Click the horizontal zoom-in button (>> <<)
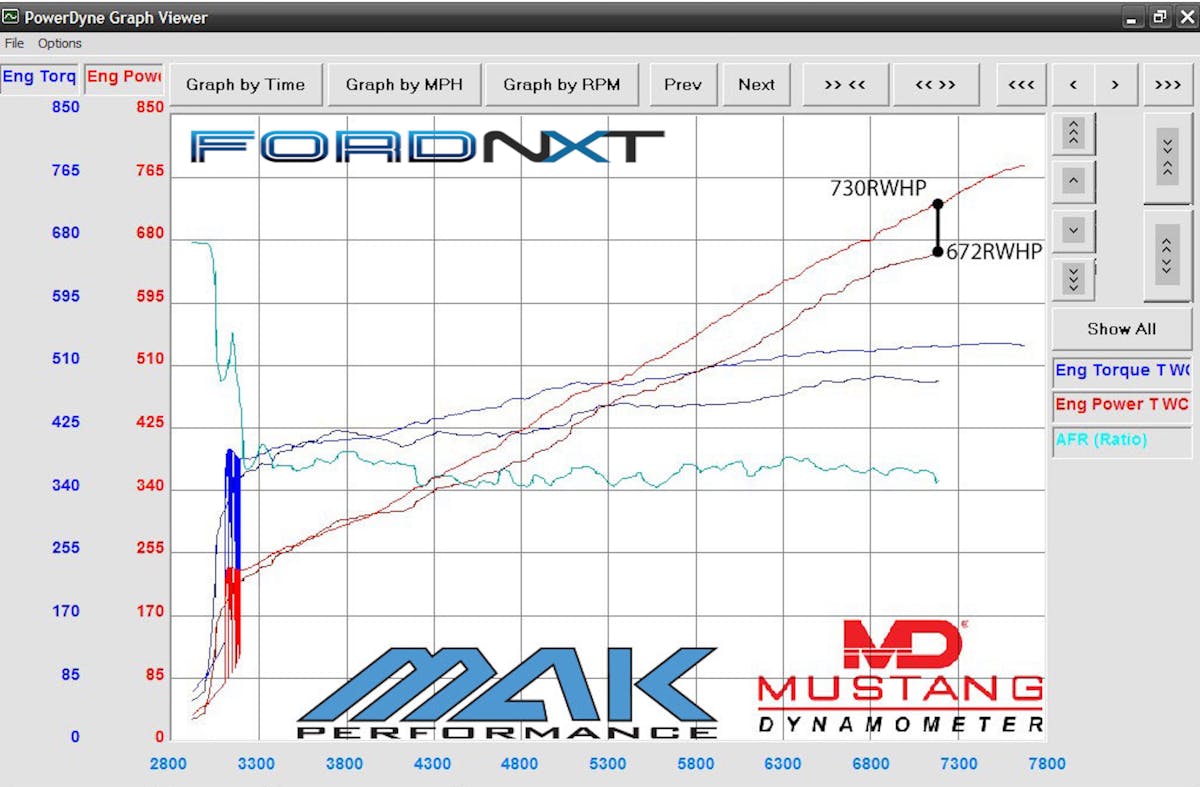 [x=845, y=85]
